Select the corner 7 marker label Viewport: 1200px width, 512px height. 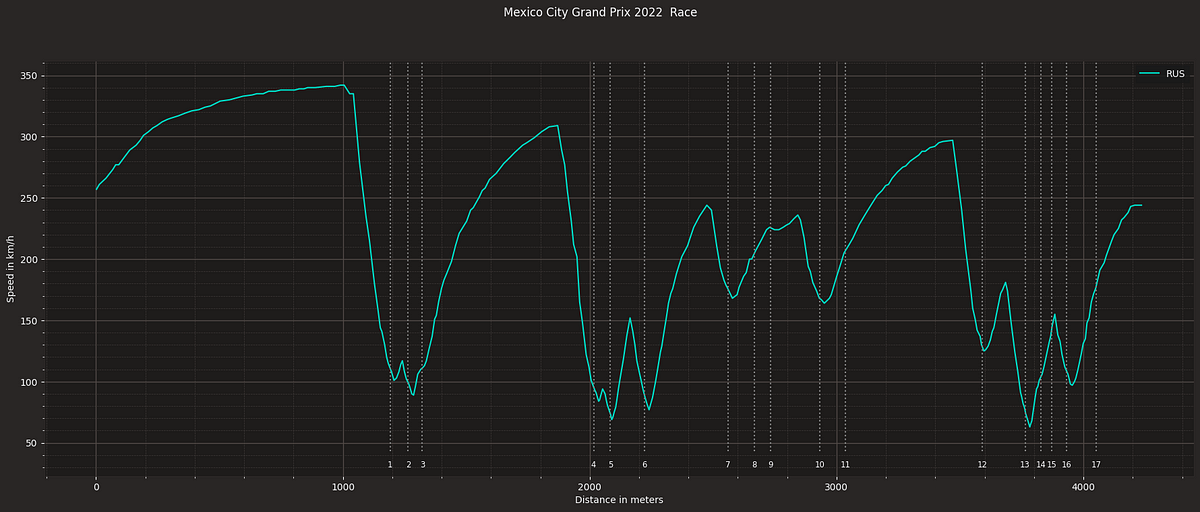click(x=728, y=465)
